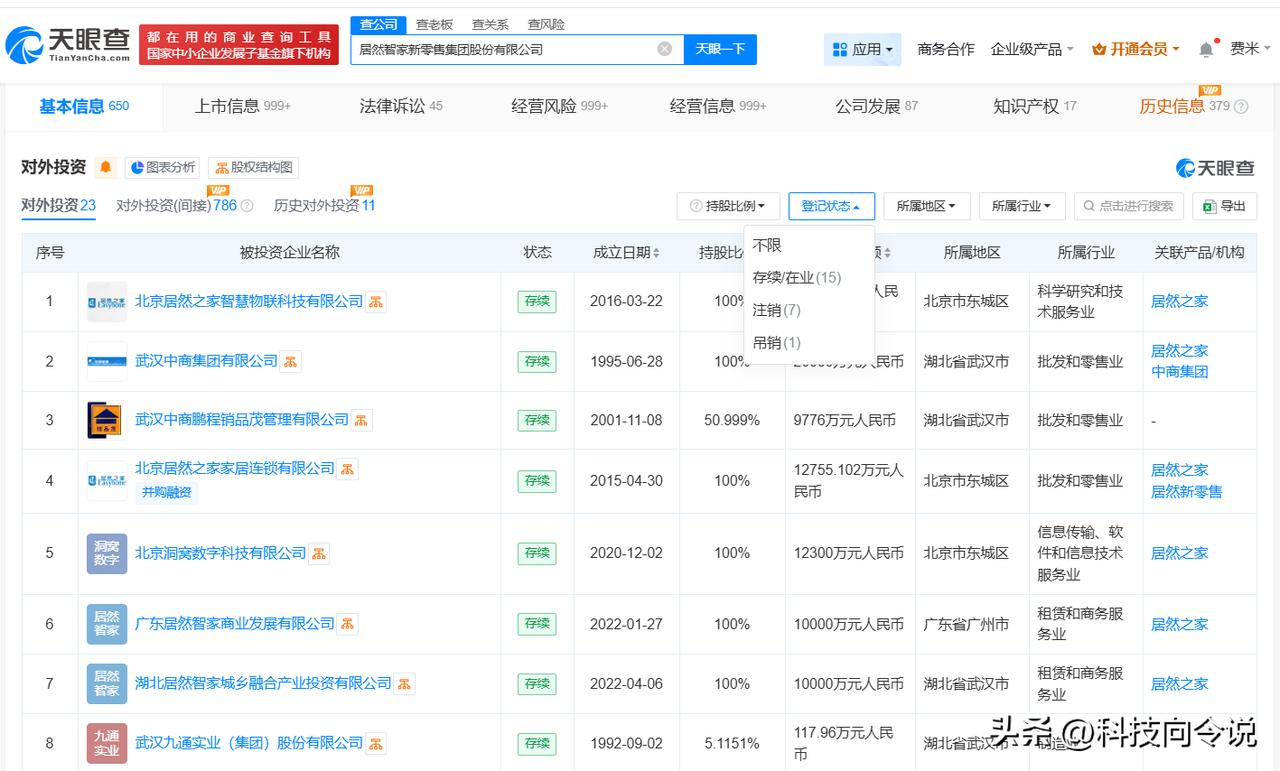Click equity tree icon for 武汉中商鹏程销品茂管理有限公司
Viewport: 1280px width, 771px height.
click(362, 420)
